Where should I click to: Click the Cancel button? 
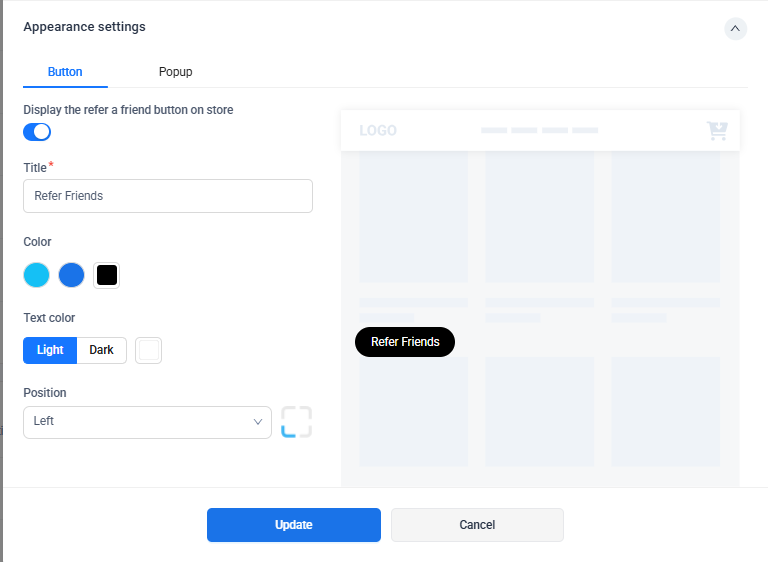(x=477, y=525)
